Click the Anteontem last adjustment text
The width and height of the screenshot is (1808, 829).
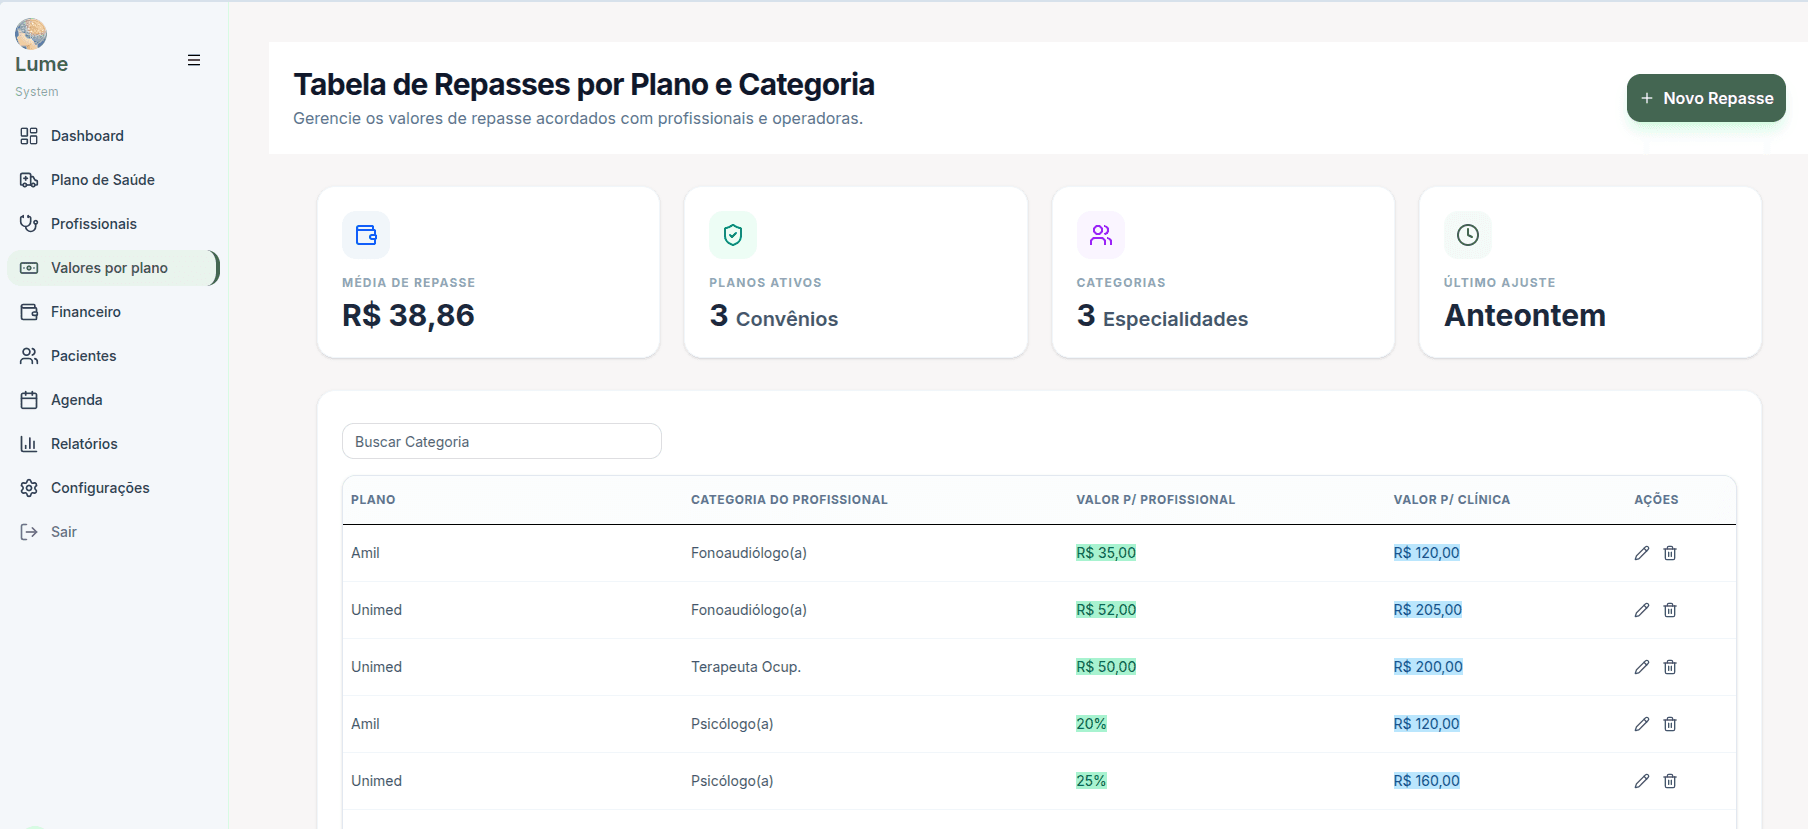(x=1525, y=315)
